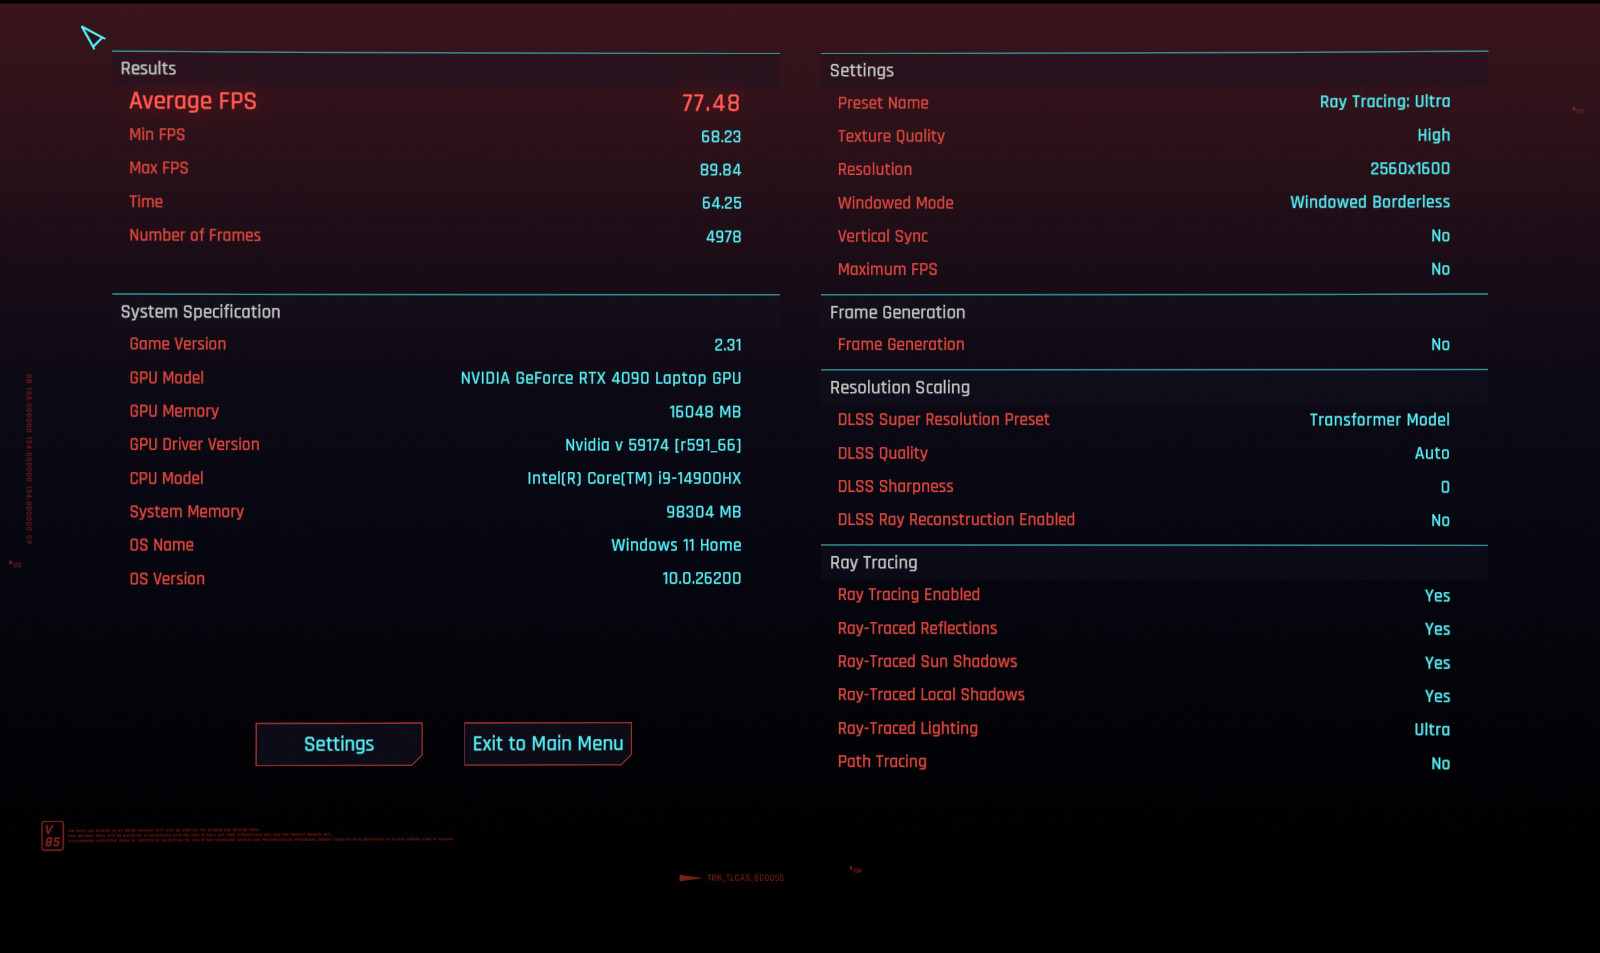Viewport: 1600px width, 953px height.
Task: Click the Resolution Scaling header
Action: pyautogui.click(x=899, y=388)
